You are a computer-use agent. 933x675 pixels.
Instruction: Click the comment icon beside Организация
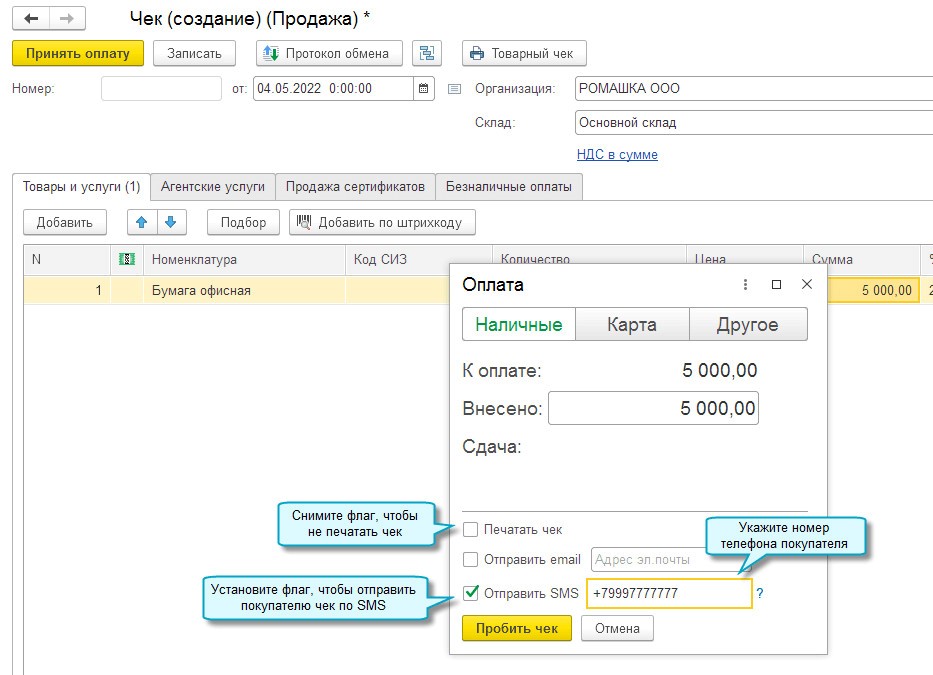click(455, 88)
